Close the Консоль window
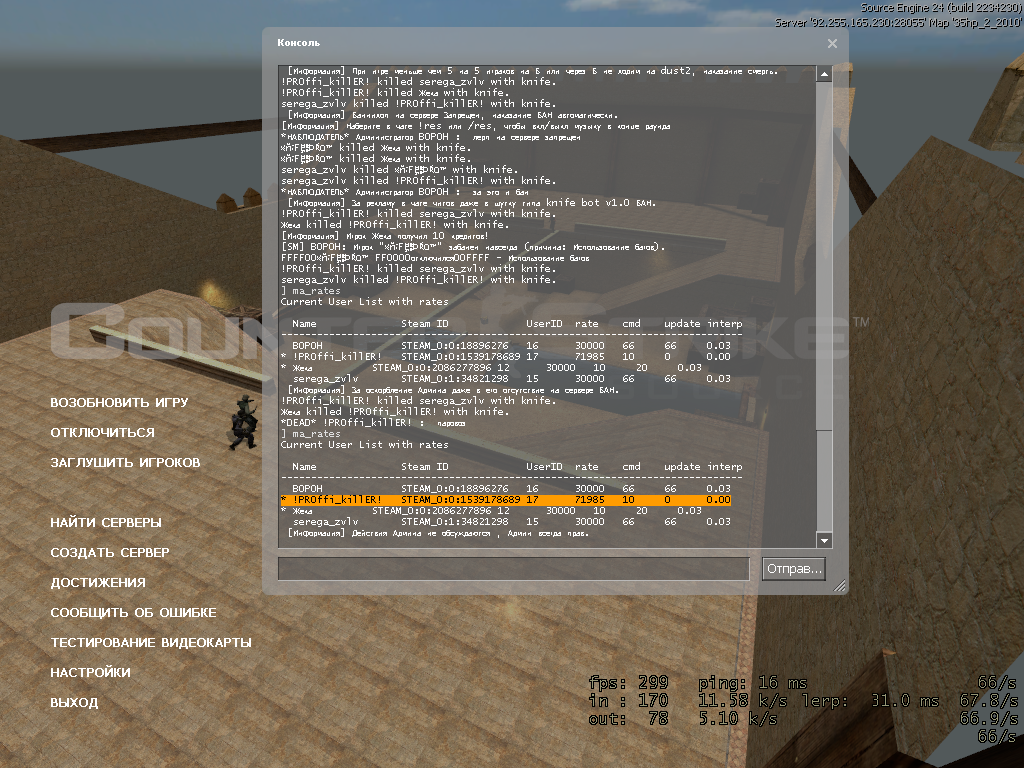 tap(832, 44)
